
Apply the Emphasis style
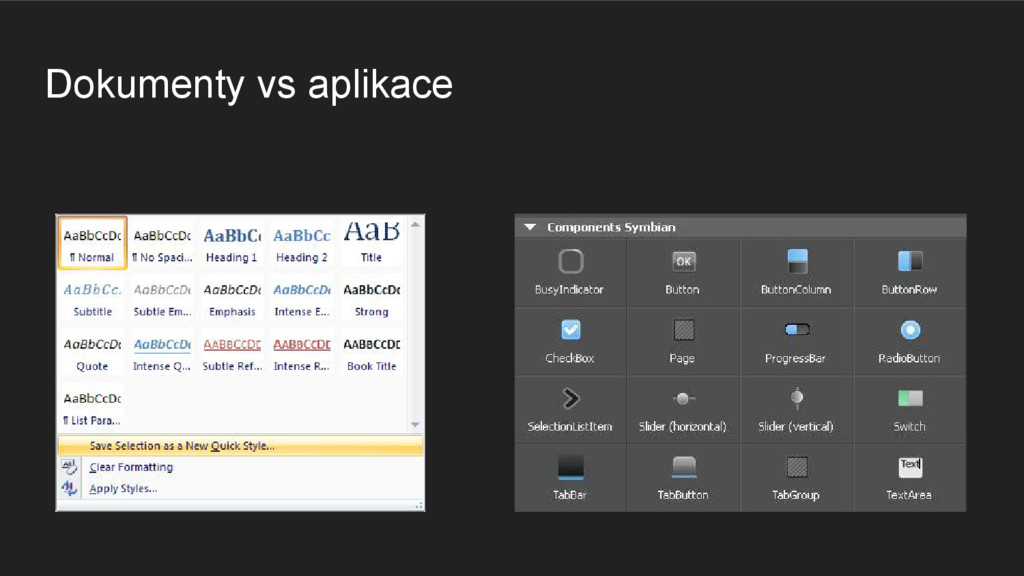(232, 298)
